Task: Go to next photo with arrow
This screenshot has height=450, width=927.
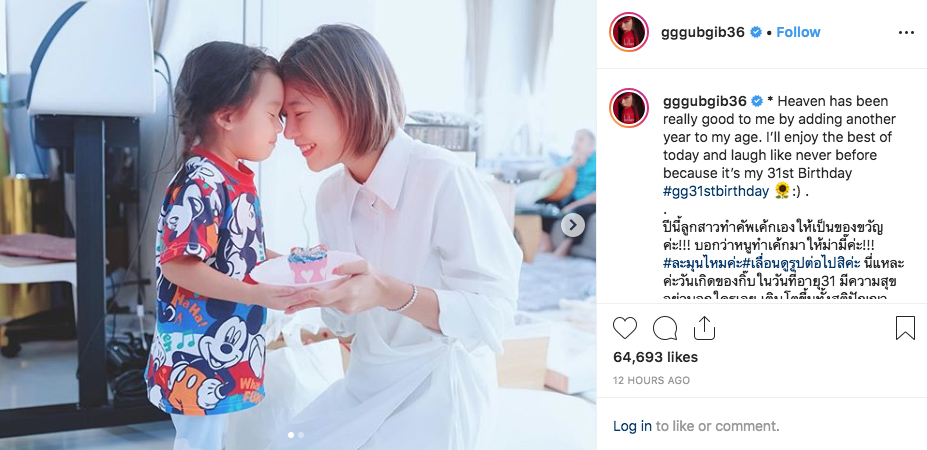Action: click(572, 225)
